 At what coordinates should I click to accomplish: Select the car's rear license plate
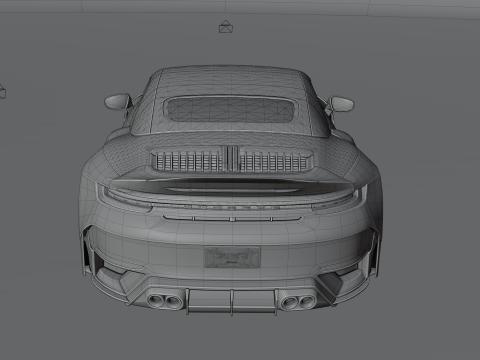pos(233,257)
